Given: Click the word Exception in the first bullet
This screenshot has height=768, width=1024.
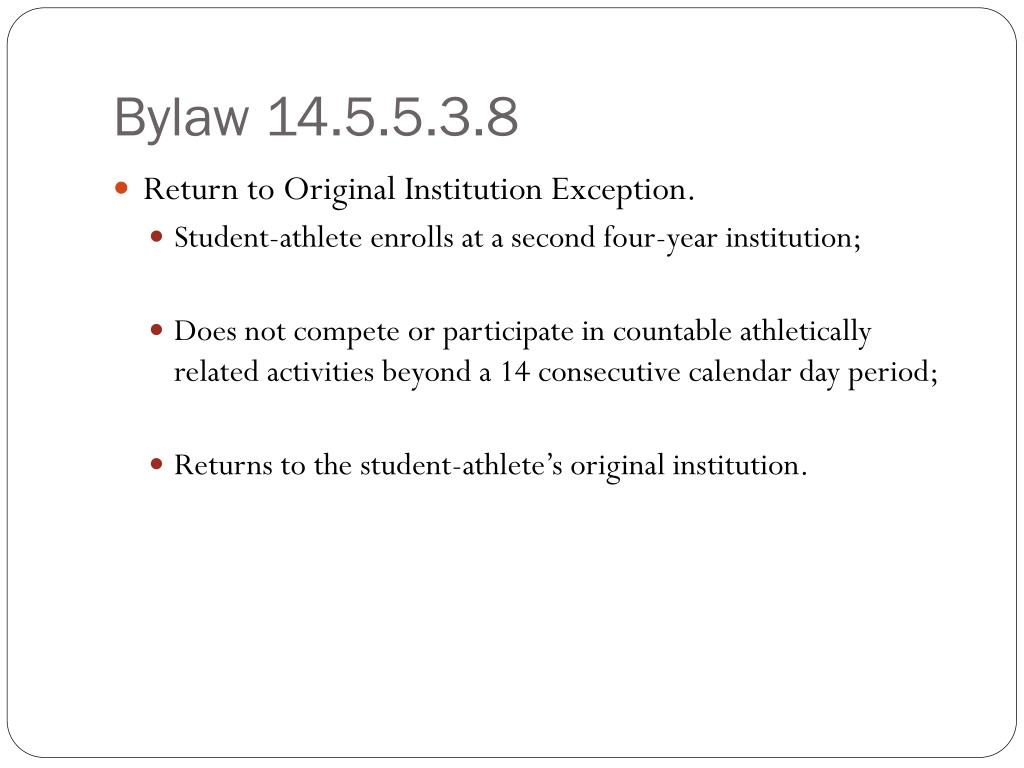Looking at the screenshot, I should coord(622,190).
